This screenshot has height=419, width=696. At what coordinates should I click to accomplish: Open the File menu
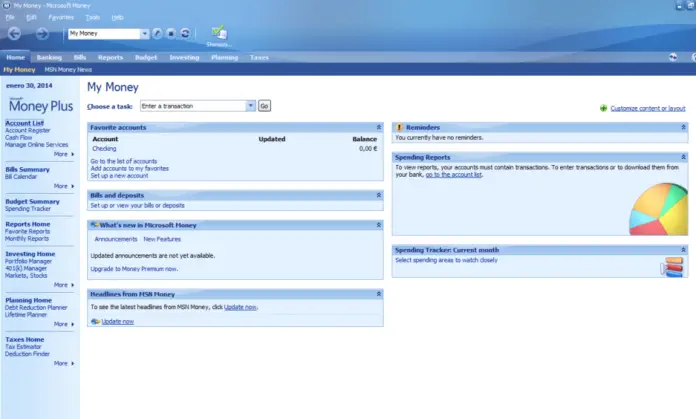10,17
